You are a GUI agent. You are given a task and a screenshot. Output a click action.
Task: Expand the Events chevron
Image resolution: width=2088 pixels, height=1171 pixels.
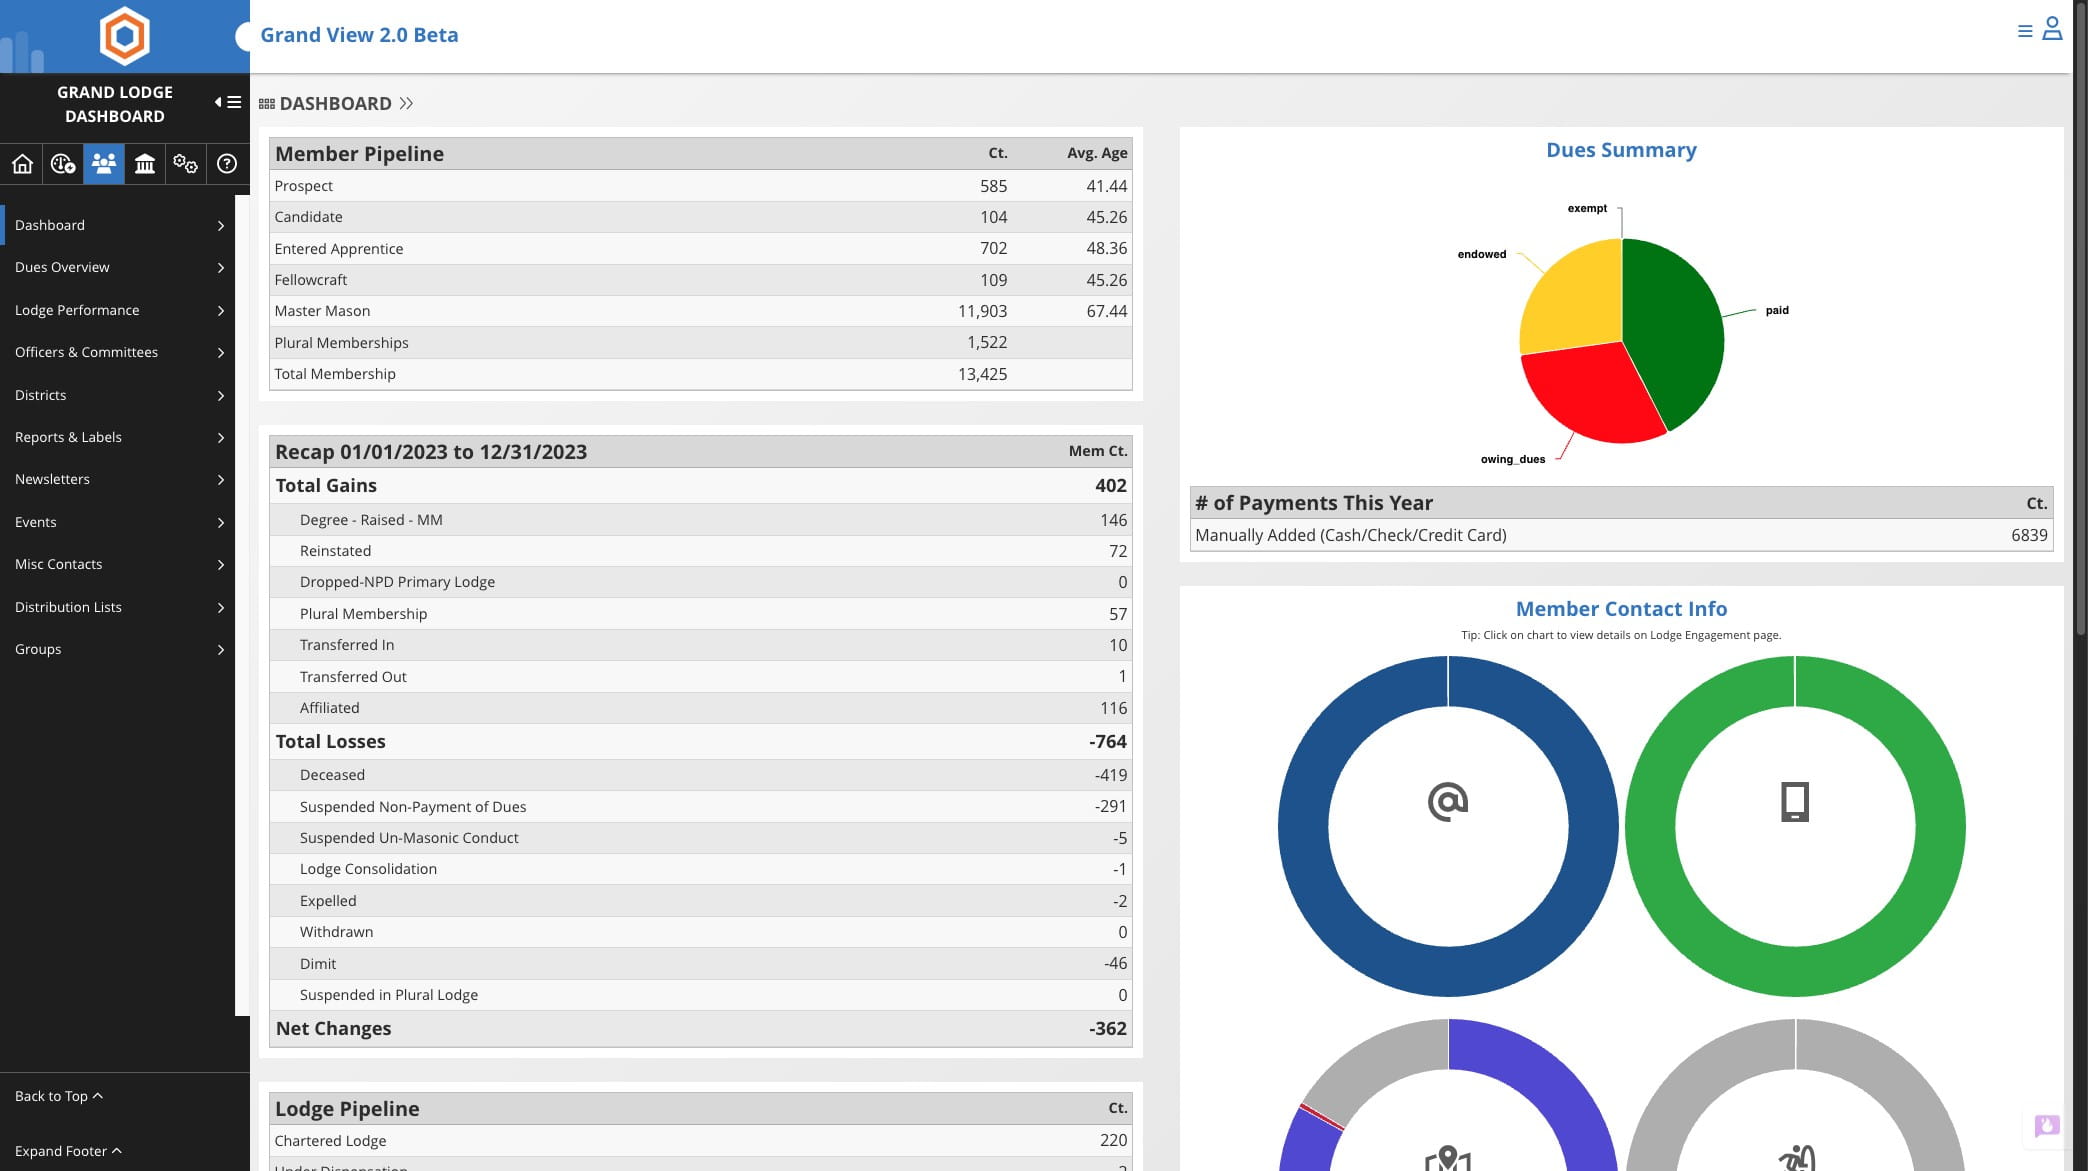pyautogui.click(x=221, y=523)
